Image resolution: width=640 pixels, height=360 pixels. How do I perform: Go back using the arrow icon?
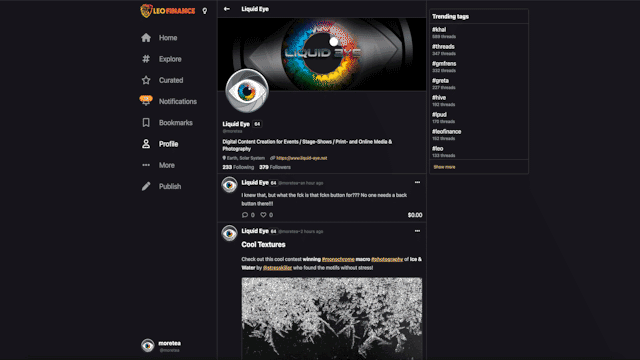(227, 9)
